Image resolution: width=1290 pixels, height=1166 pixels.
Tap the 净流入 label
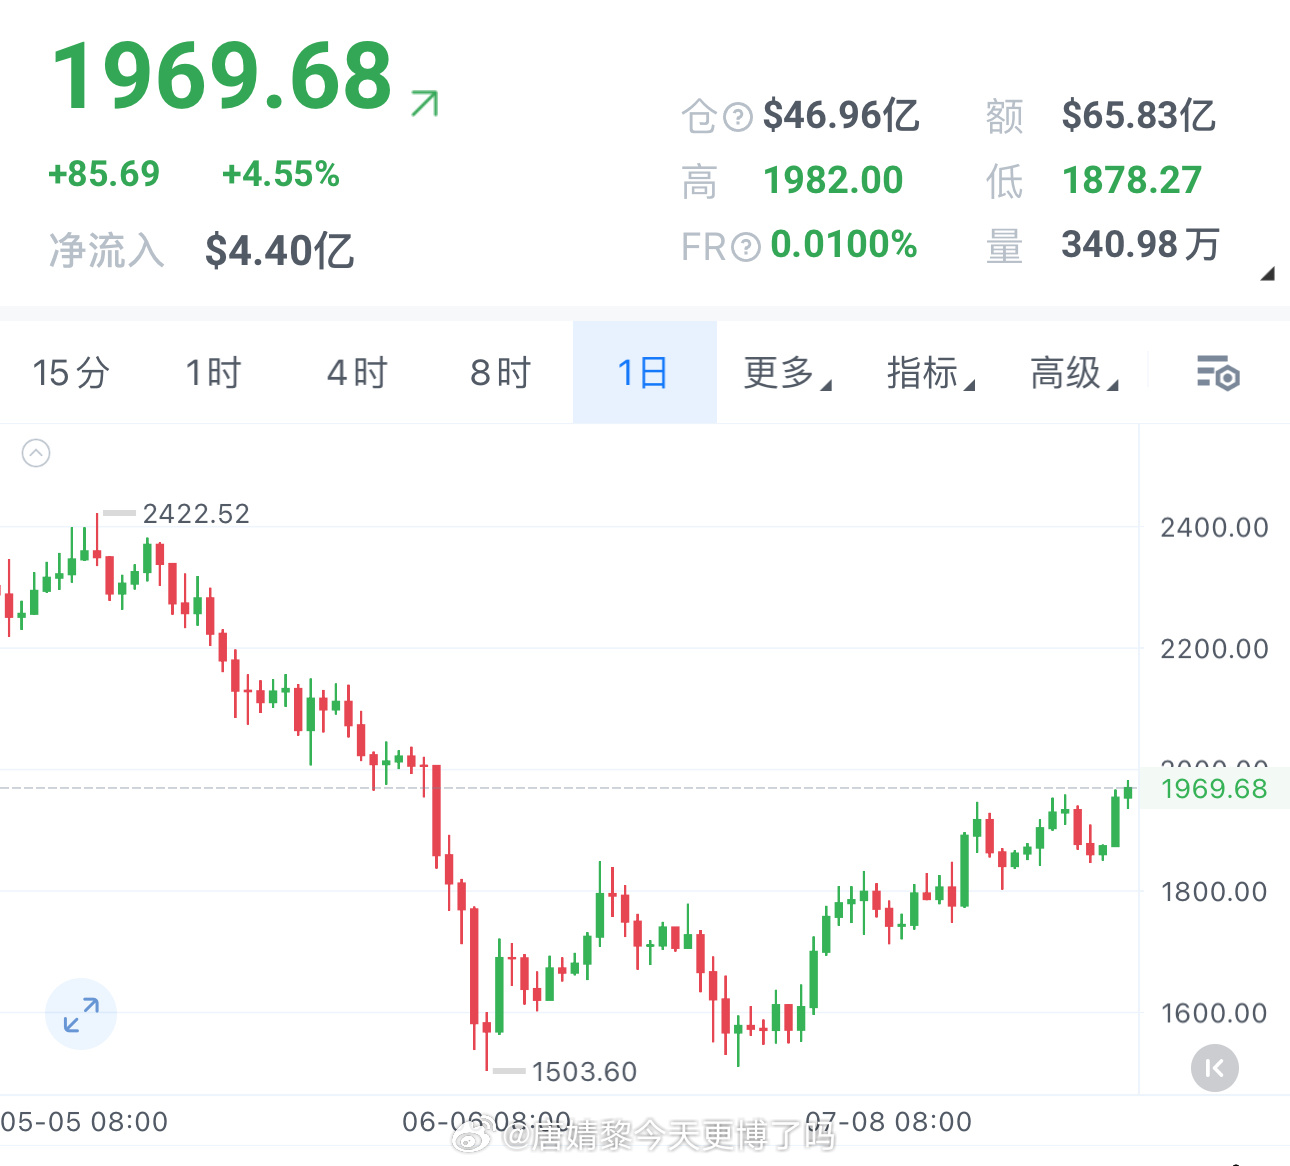(107, 251)
